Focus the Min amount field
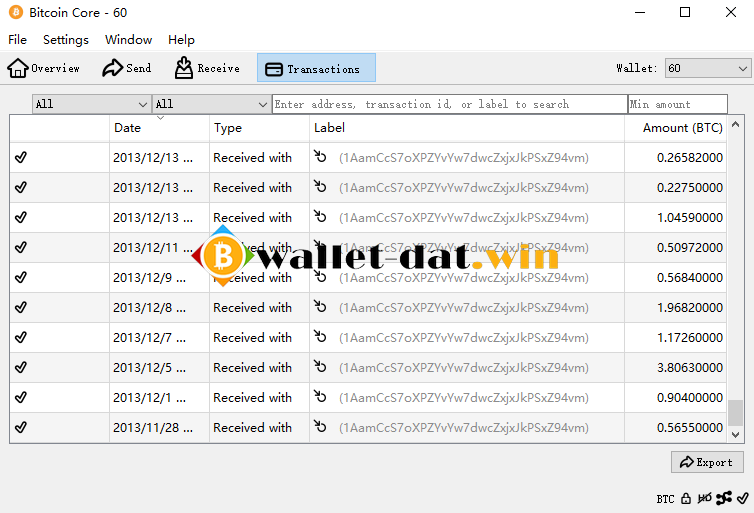Image resolution: width=754 pixels, height=513 pixels. point(678,104)
